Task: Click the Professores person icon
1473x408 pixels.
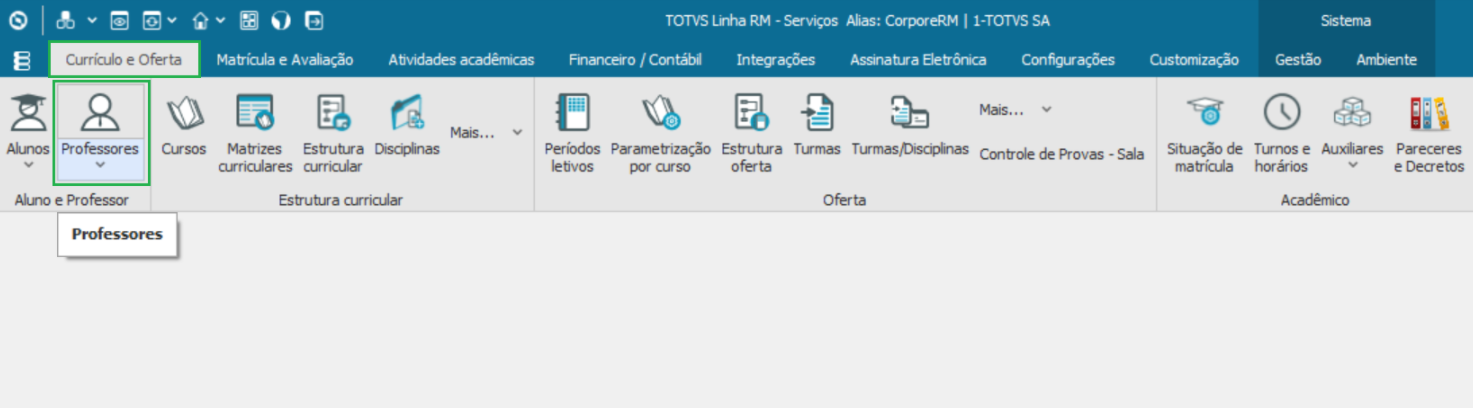Action: point(100,113)
